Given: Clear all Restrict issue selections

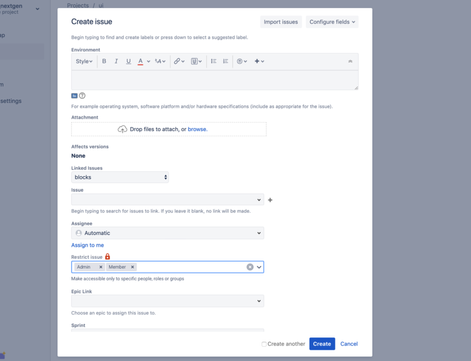Looking at the screenshot, I should pos(250,267).
